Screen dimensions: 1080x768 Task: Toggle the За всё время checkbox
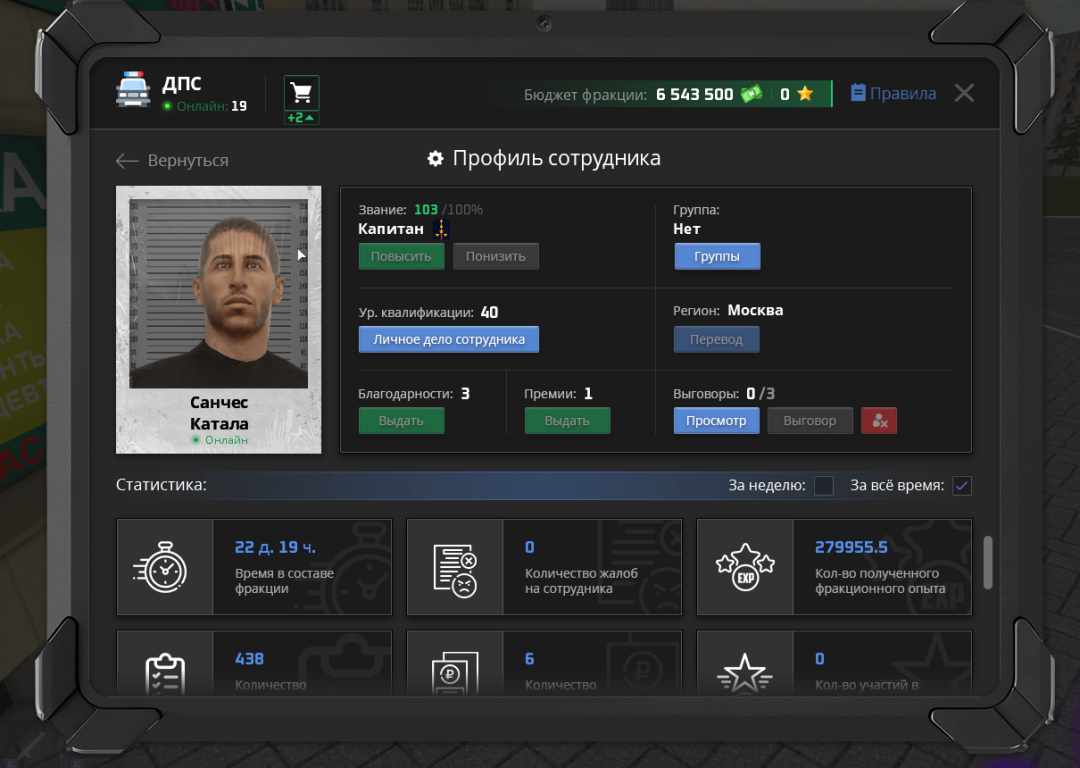coord(962,486)
